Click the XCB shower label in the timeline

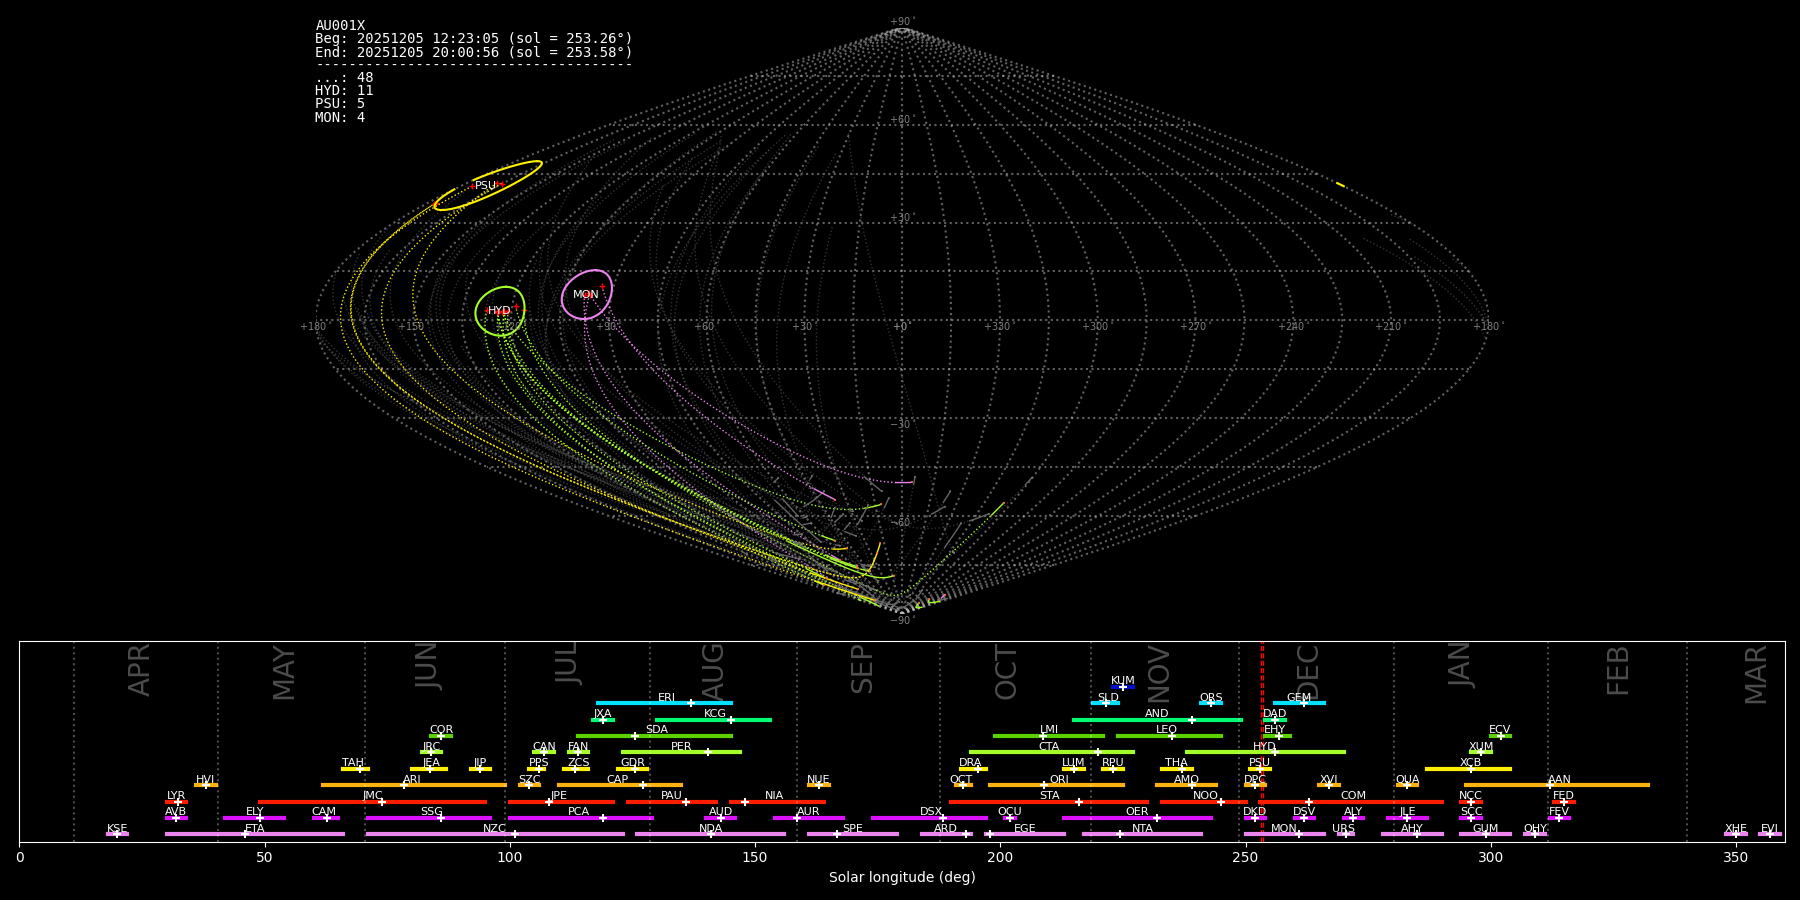(1471, 763)
